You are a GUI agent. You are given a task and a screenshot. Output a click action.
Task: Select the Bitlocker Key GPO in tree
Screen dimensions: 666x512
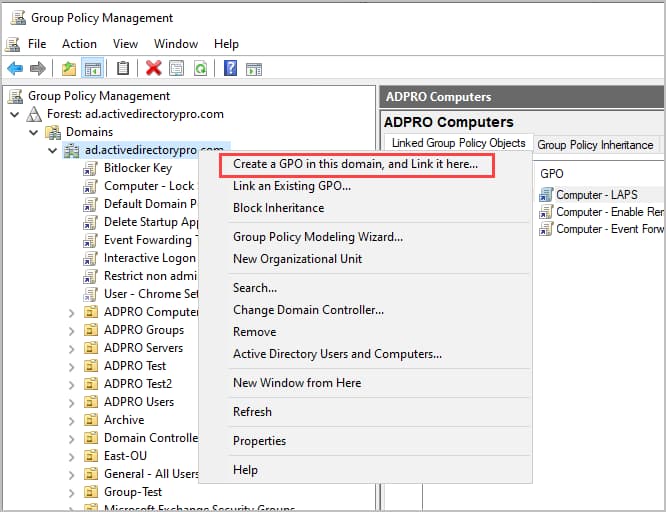[137, 168]
